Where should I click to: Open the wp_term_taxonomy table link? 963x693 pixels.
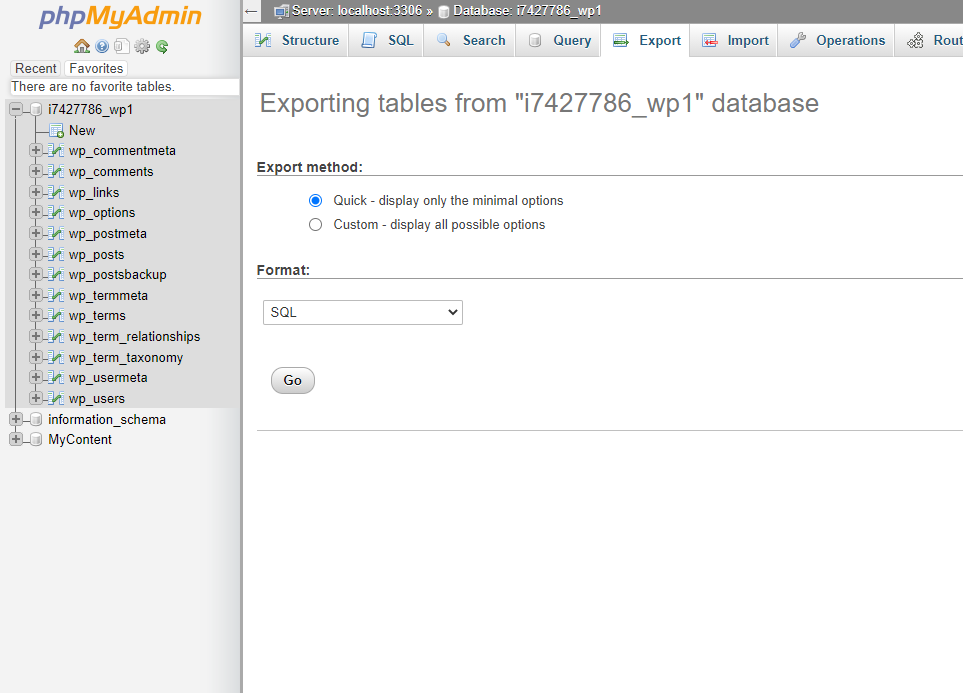(126, 358)
